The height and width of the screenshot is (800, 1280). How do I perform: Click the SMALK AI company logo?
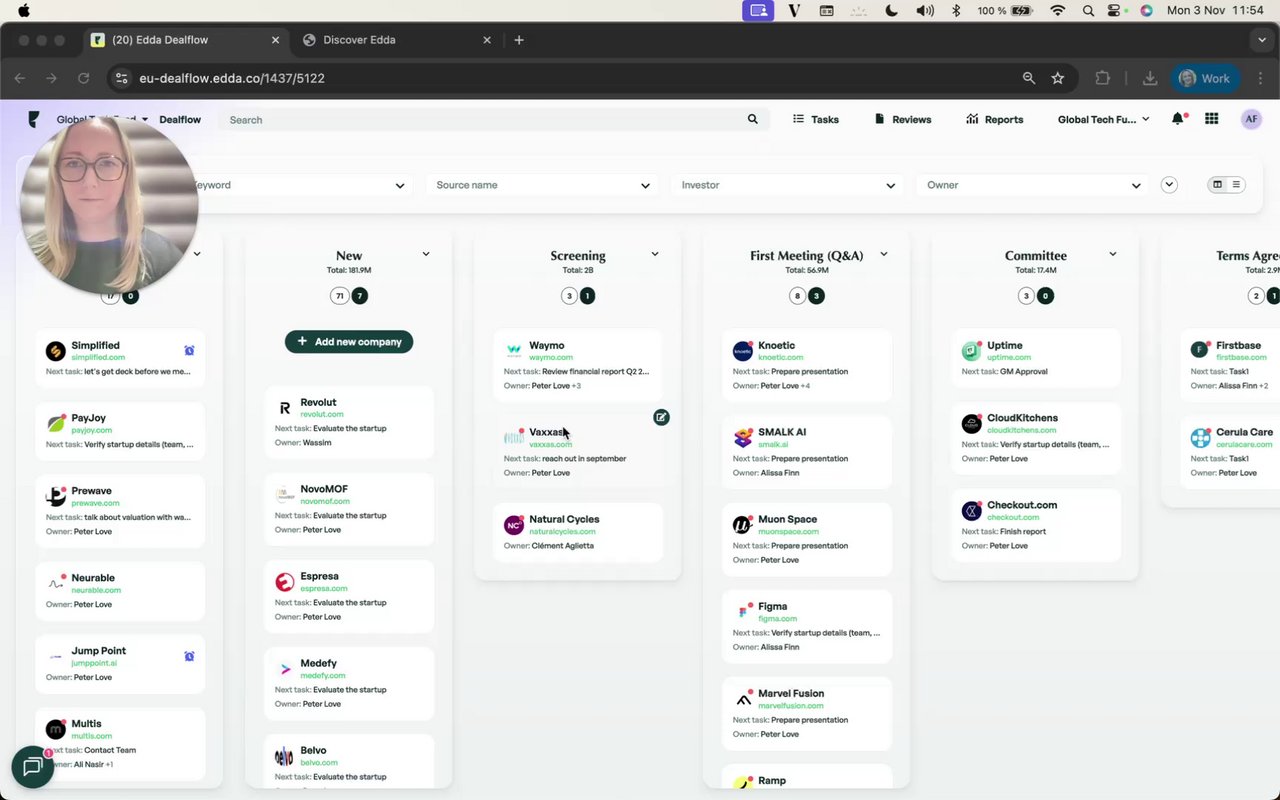pyautogui.click(x=743, y=438)
